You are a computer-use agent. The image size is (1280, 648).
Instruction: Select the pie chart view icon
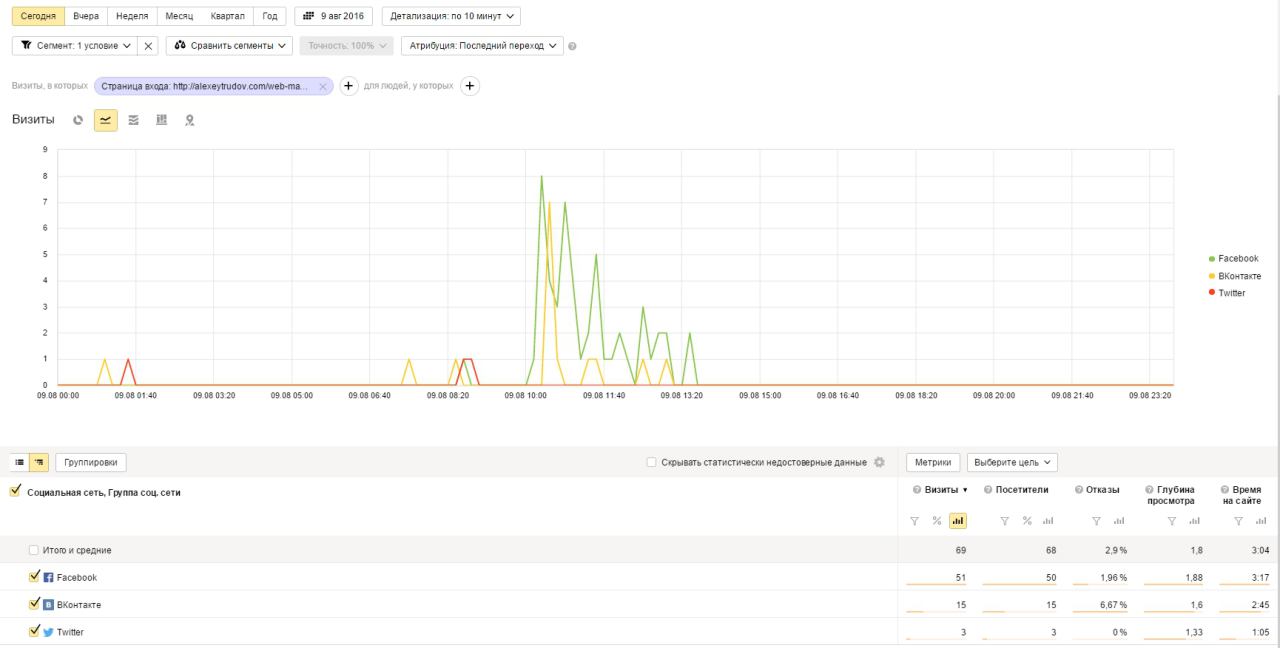coord(78,120)
